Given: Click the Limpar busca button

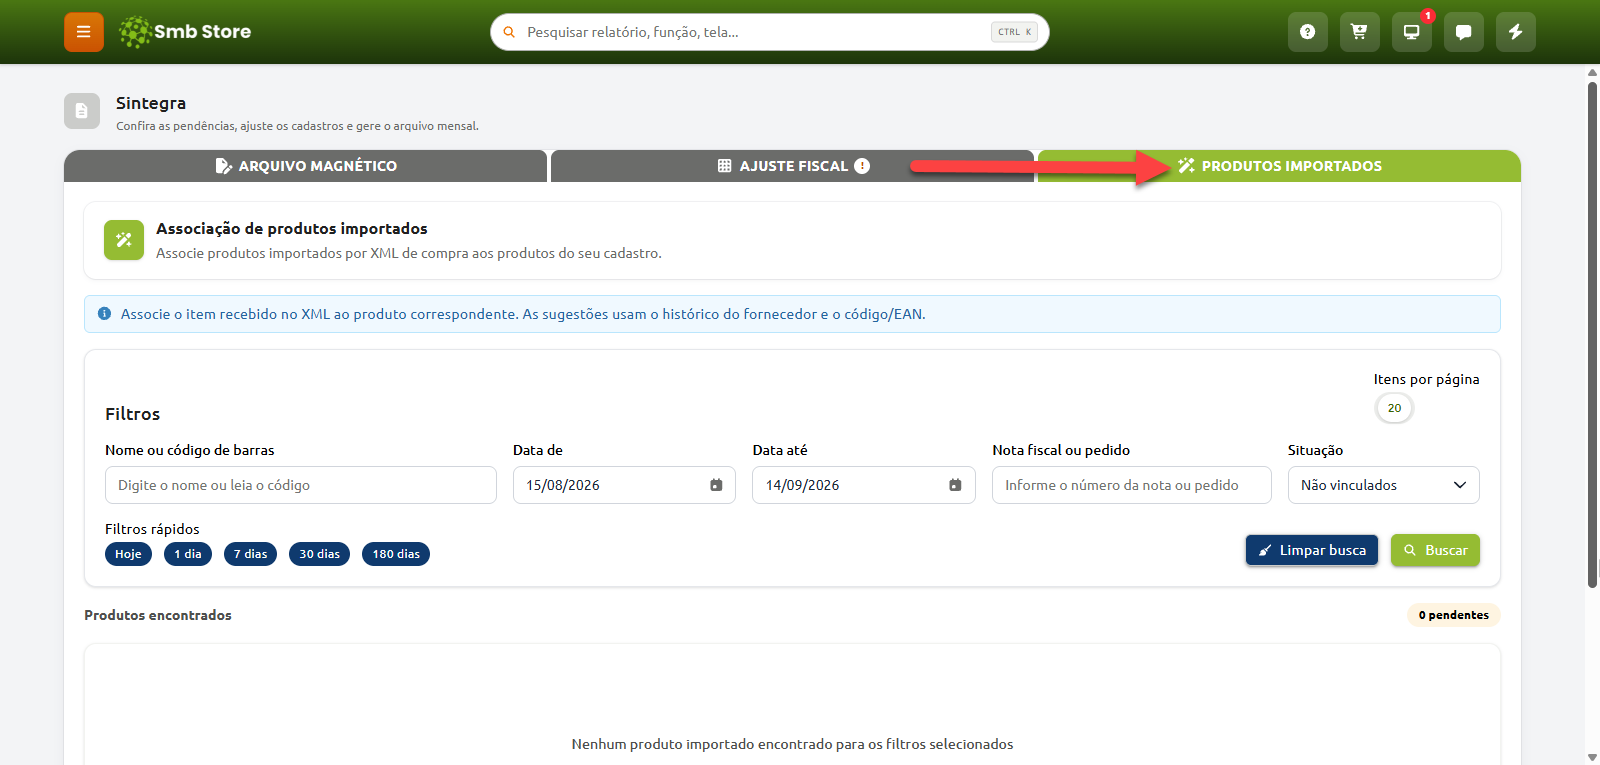Looking at the screenshot, I should 1312,550.
